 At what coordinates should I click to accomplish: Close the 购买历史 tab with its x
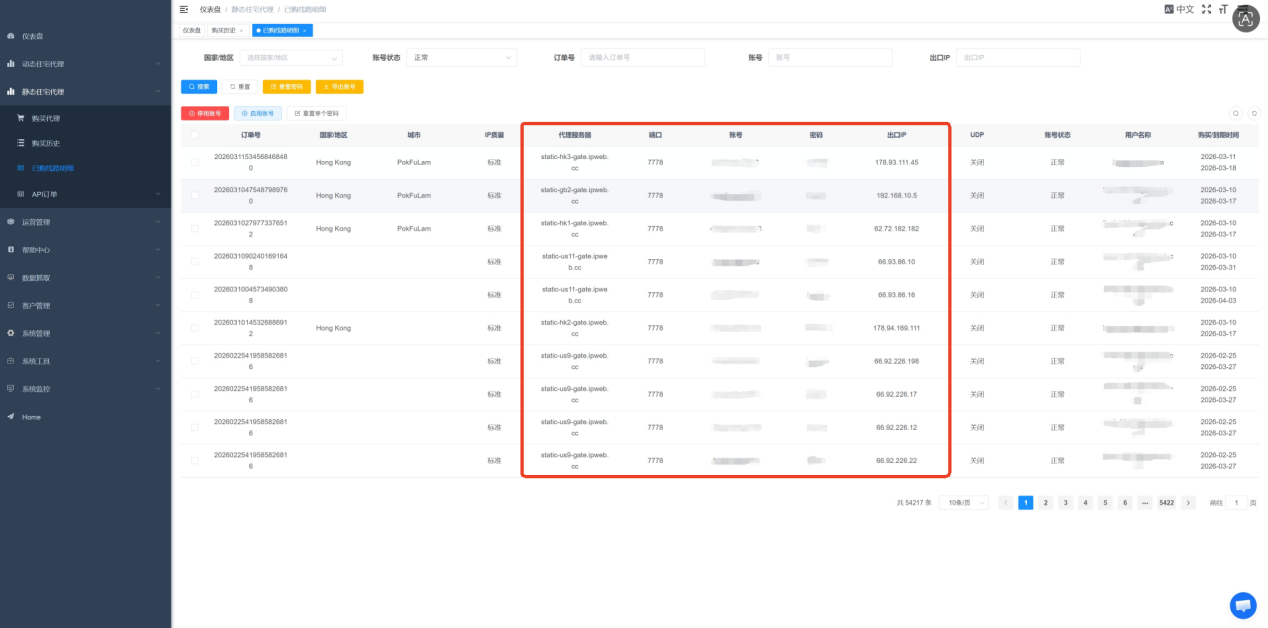pos(241,30)
